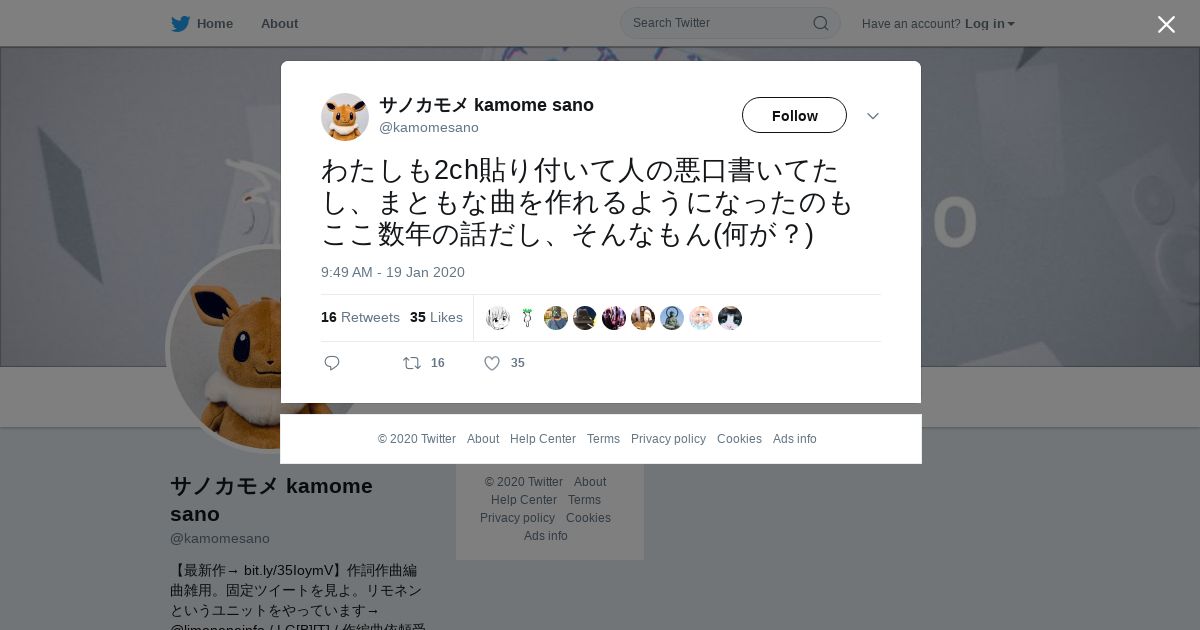Open Privacy policy in the modal footer
The height and width of the screenshot is (630, 1200).
(x=668, y=439)
